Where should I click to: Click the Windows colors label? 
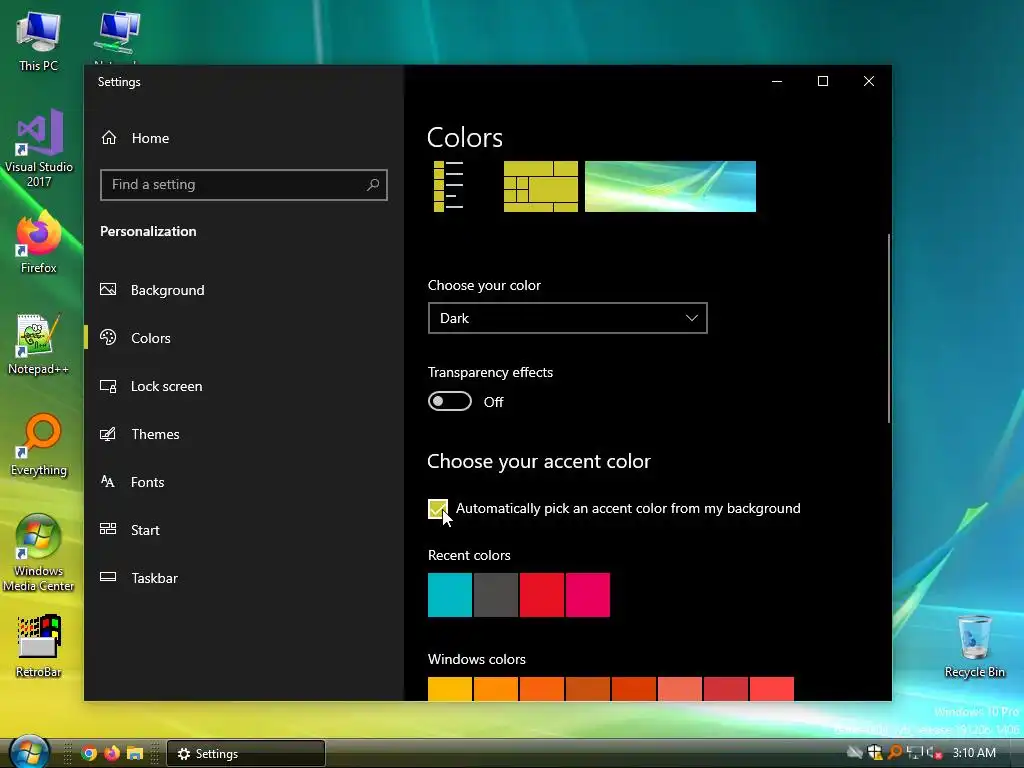coord(477,659)
